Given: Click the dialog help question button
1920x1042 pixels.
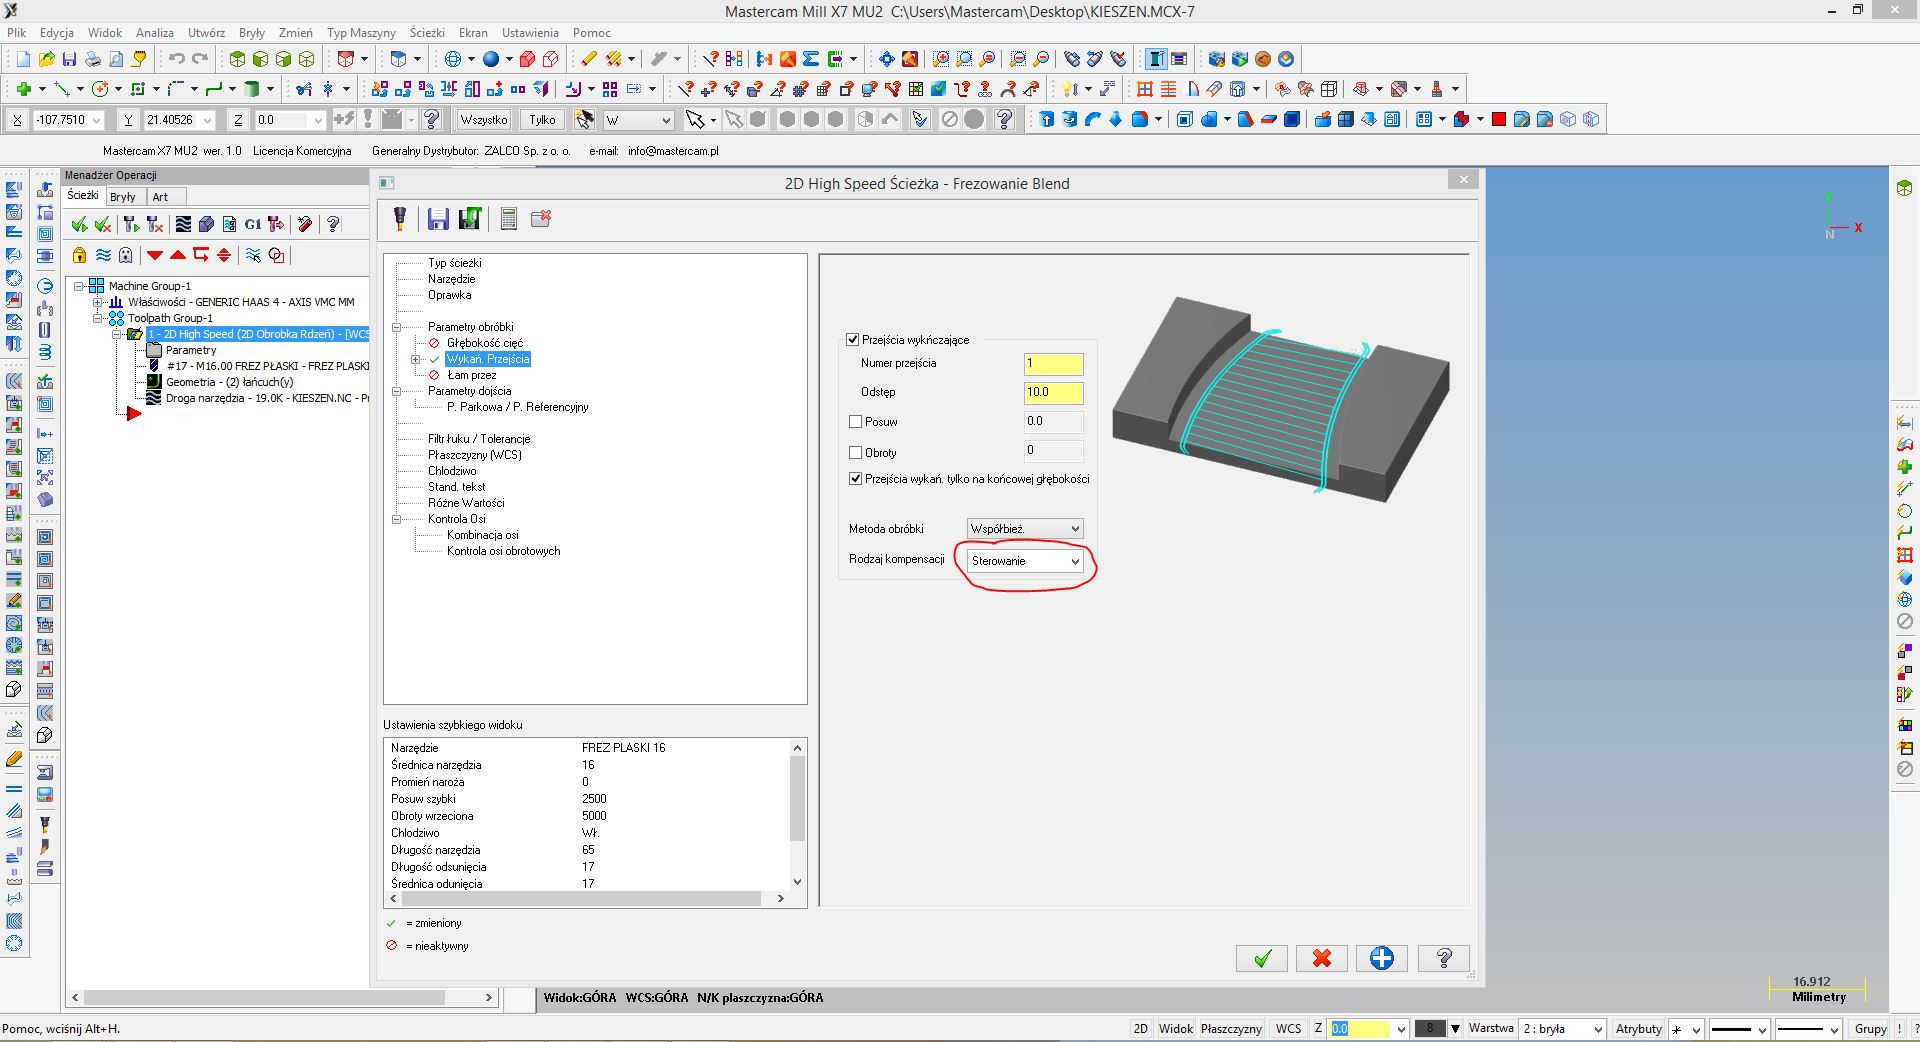Looking at the screenshot, I should coord(1444,958).
